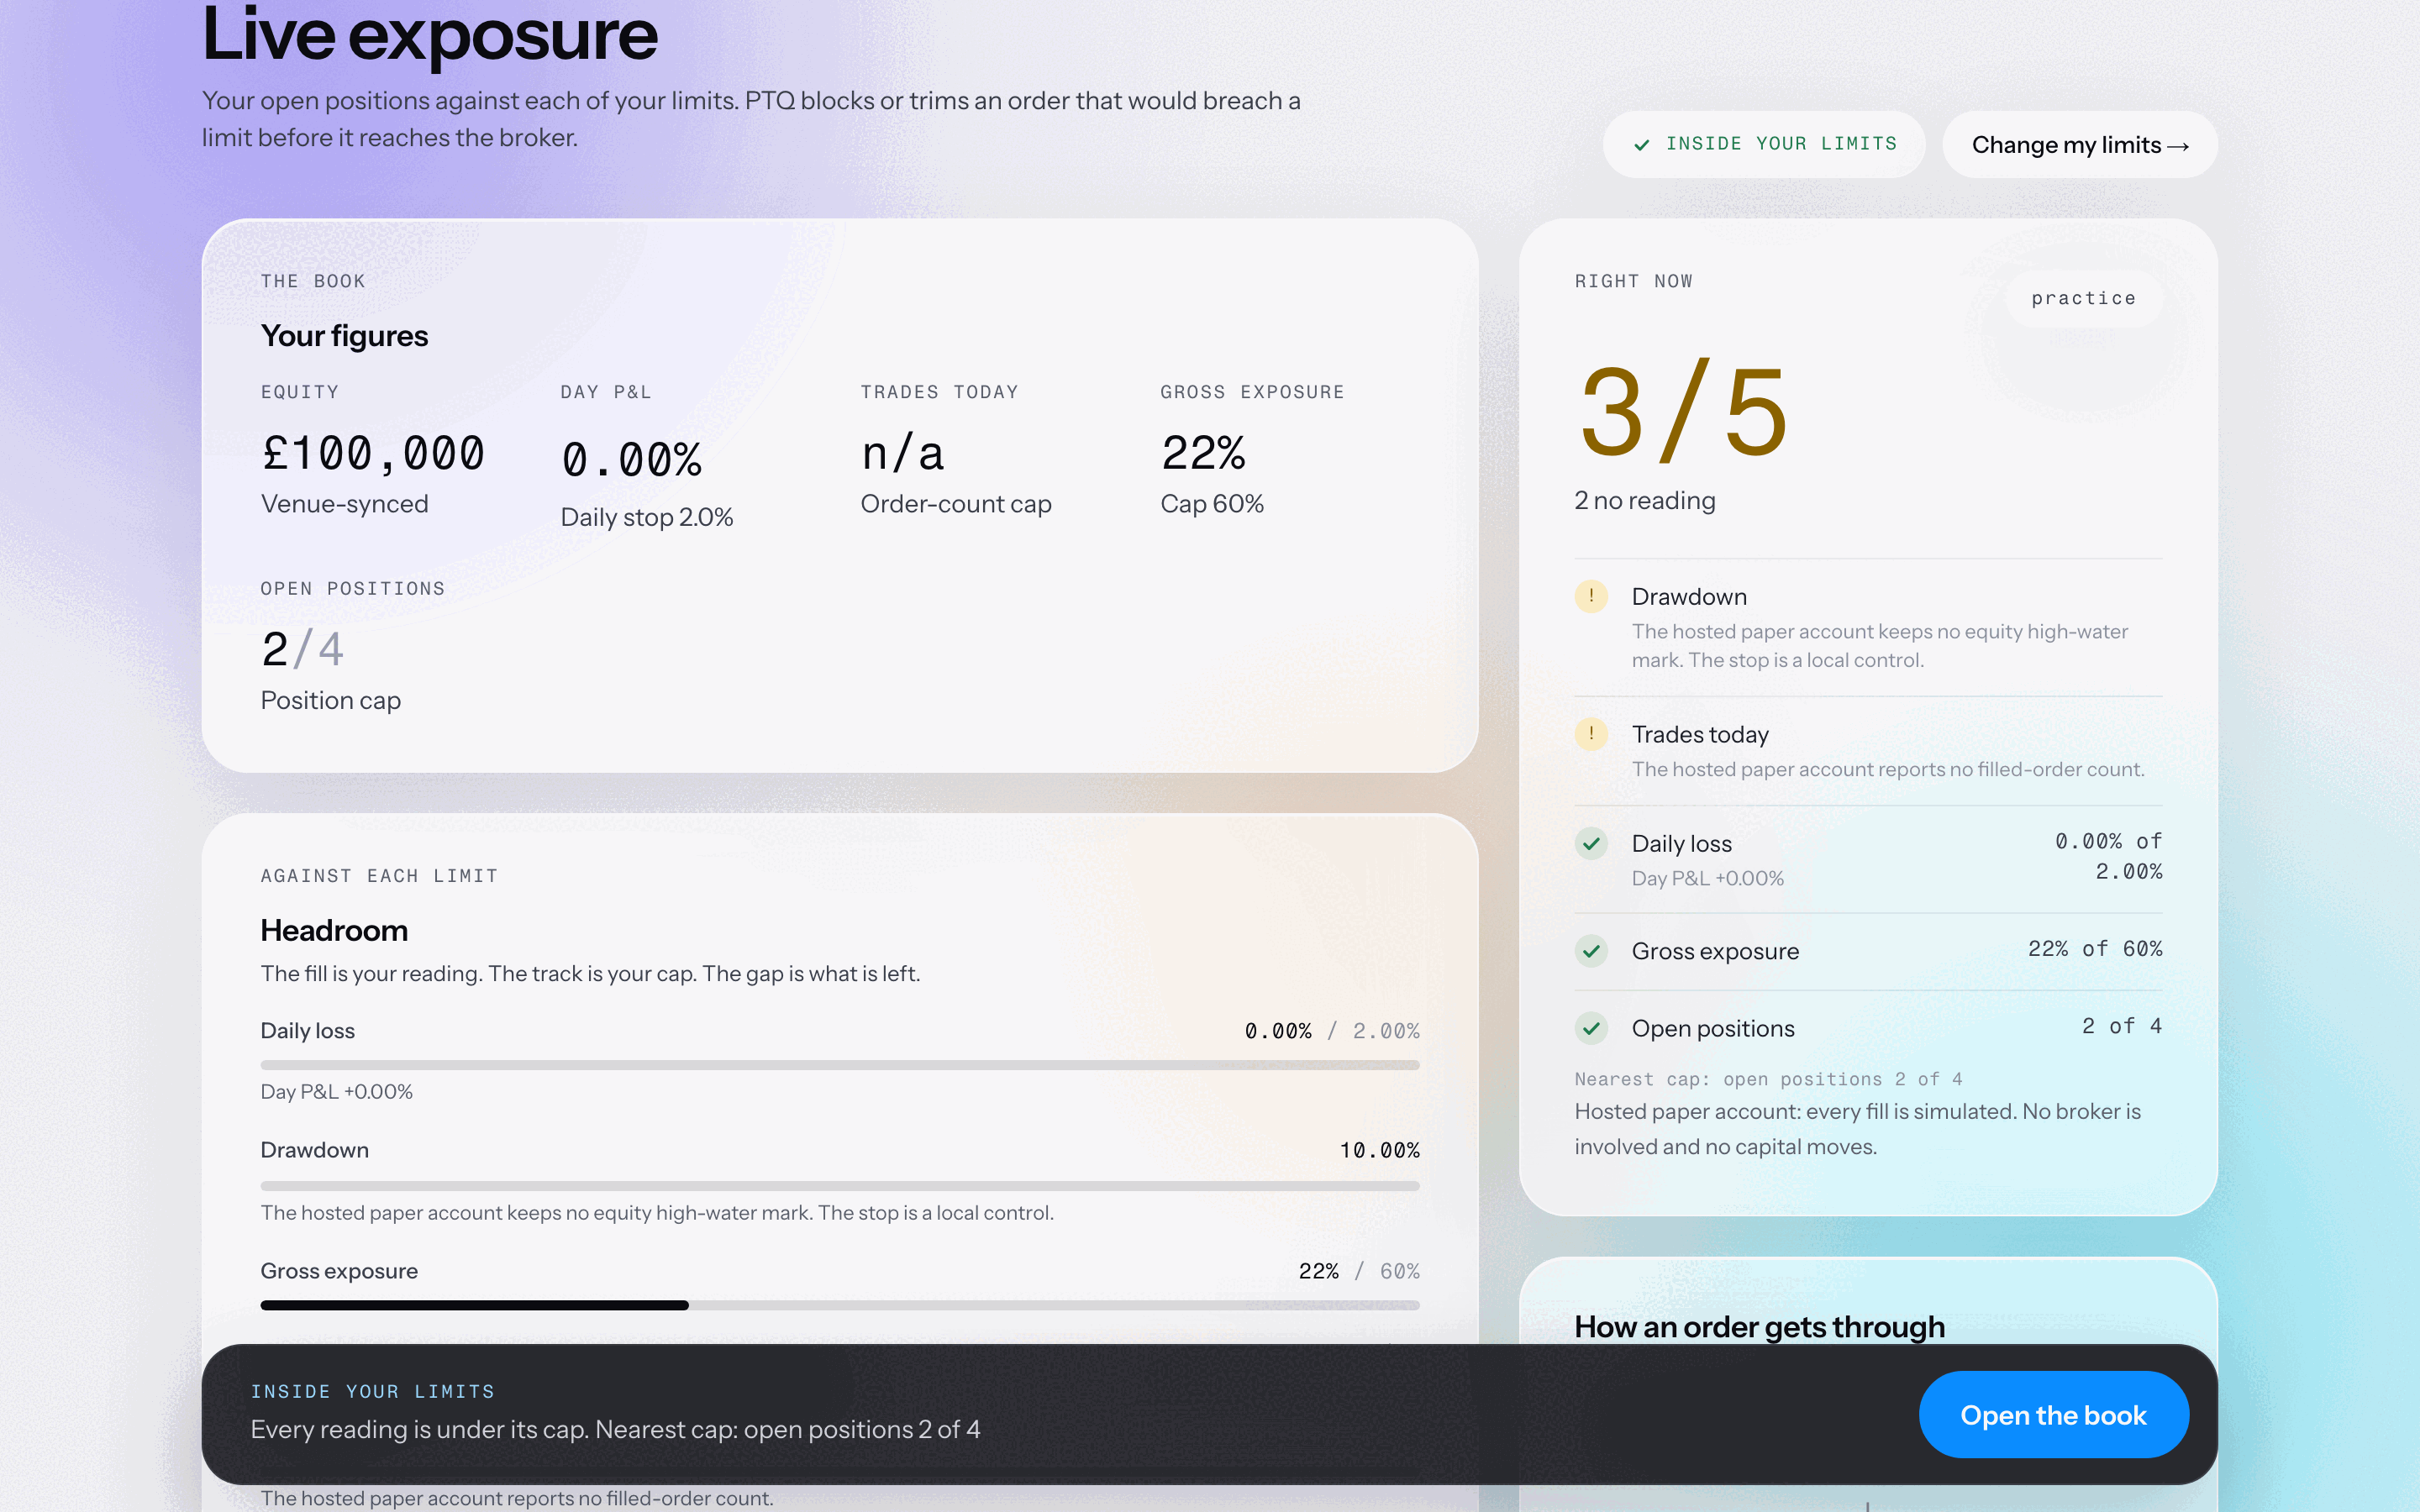The height and width of the screenshot is (1512, 2420).
Task: Click the 22% figure in Your figures card
Action: [1203, 453]
